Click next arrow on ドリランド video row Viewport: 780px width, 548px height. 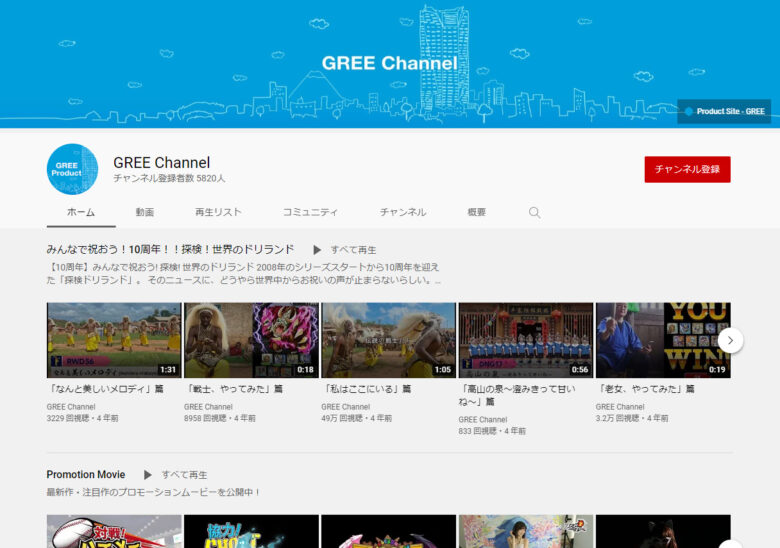730,341
